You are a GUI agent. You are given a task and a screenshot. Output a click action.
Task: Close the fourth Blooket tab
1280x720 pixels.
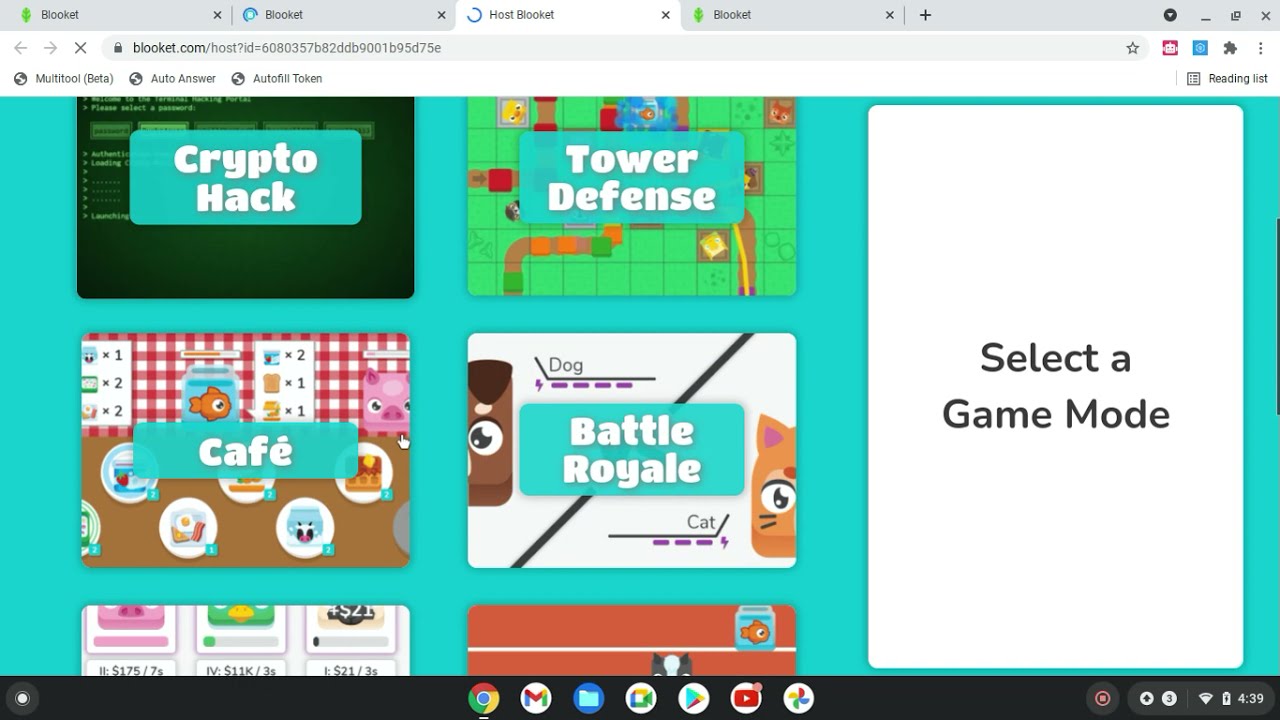click(890, 15)
